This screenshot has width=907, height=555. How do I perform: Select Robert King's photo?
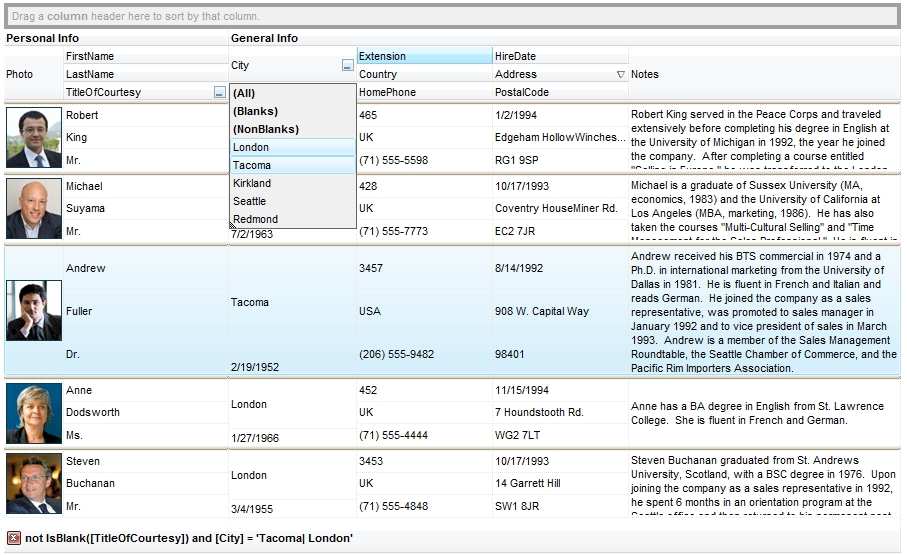33,138
